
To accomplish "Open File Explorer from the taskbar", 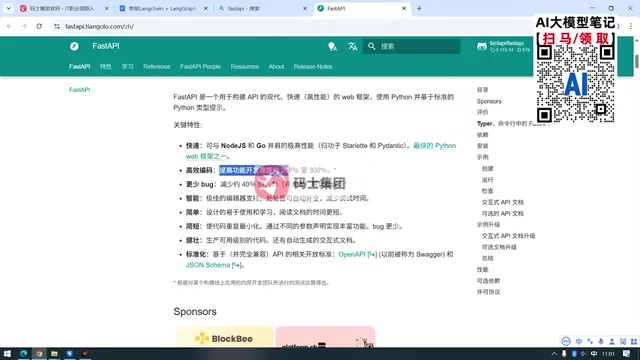I will click(54, 353).
